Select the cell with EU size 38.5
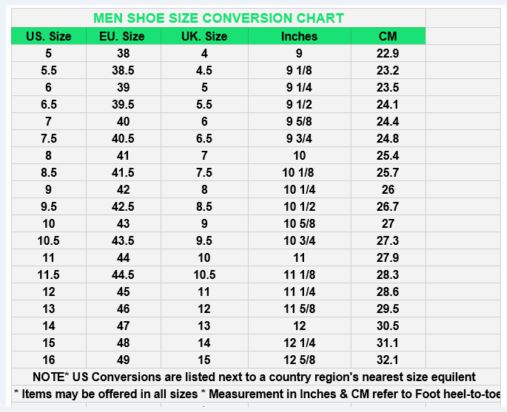Viewport: 507px width, 412px height. 123,70
